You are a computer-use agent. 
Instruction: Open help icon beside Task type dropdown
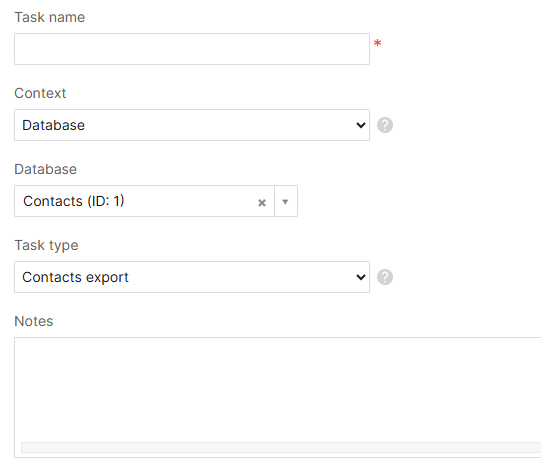click(x=385, y=277)
